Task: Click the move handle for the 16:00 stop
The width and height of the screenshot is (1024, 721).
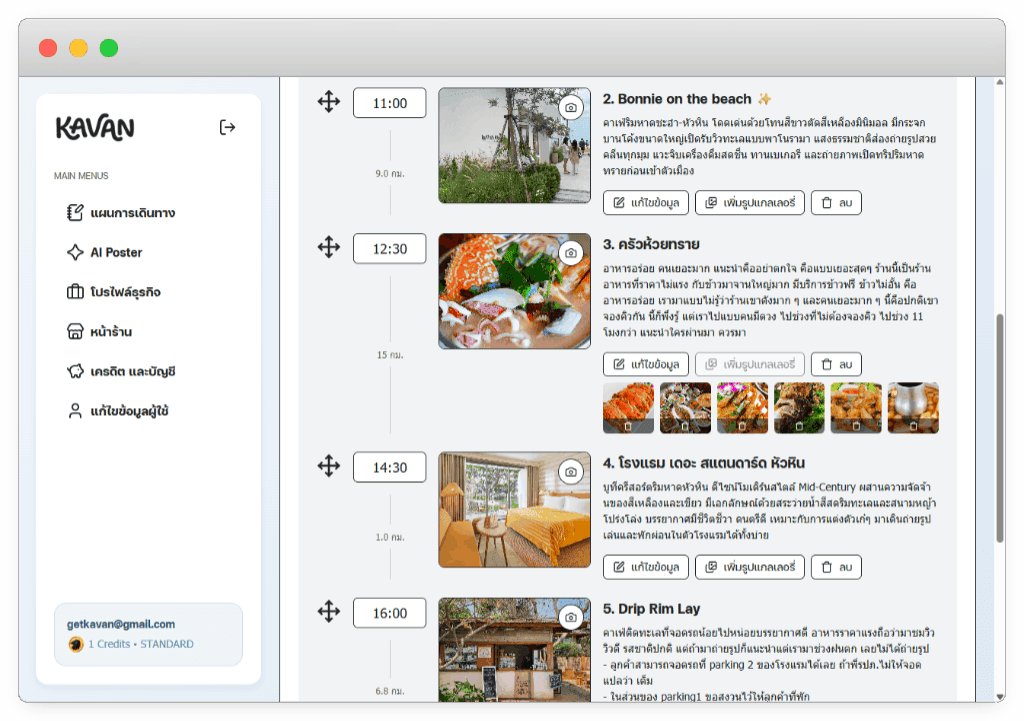Action: tap(328, 612)
